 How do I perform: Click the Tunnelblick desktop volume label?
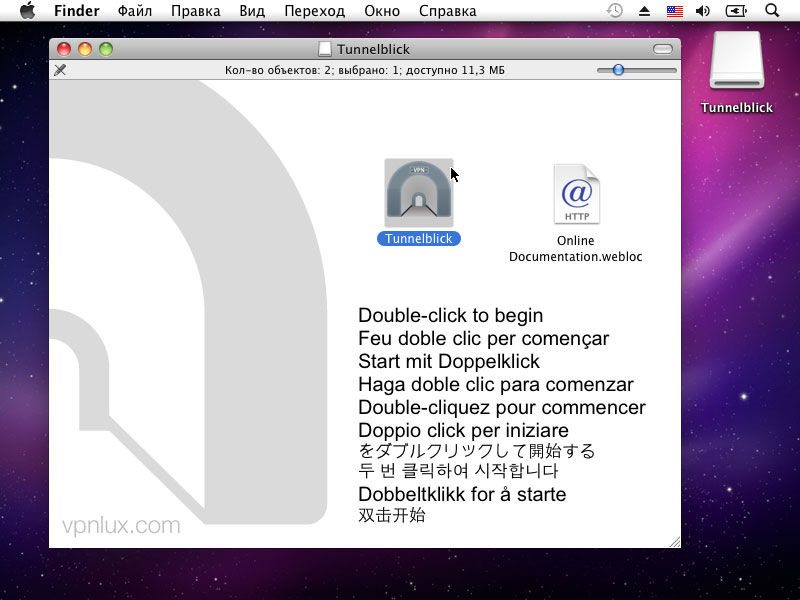pyautogui.click(x=737, y=108)
